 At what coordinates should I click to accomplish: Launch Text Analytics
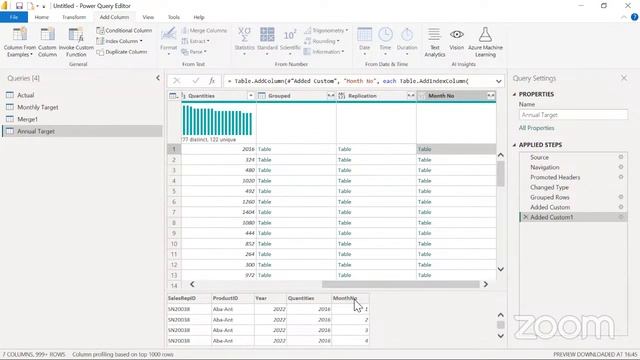pyautogui.click(x=434, y=42)
